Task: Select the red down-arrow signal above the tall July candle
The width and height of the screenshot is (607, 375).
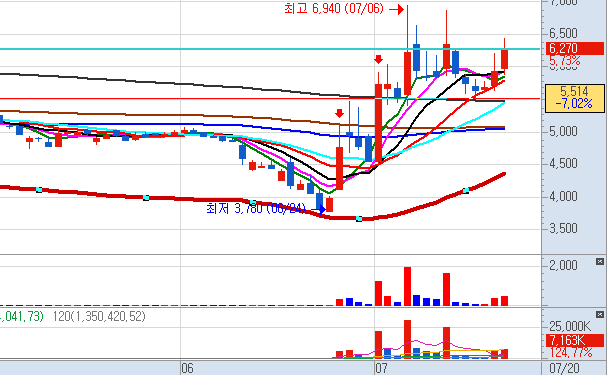Action: [378, 59]
